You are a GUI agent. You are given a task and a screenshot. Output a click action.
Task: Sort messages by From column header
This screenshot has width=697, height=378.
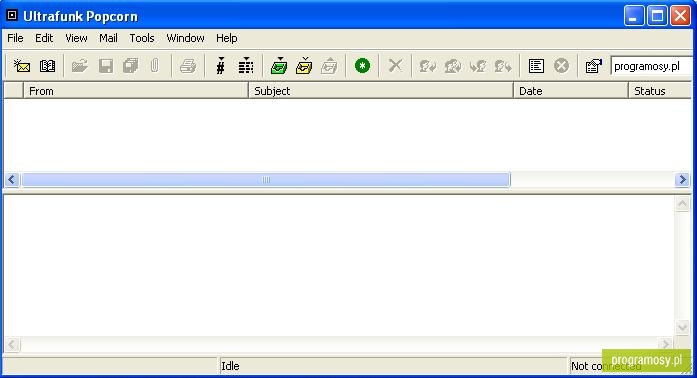(136, 91)
